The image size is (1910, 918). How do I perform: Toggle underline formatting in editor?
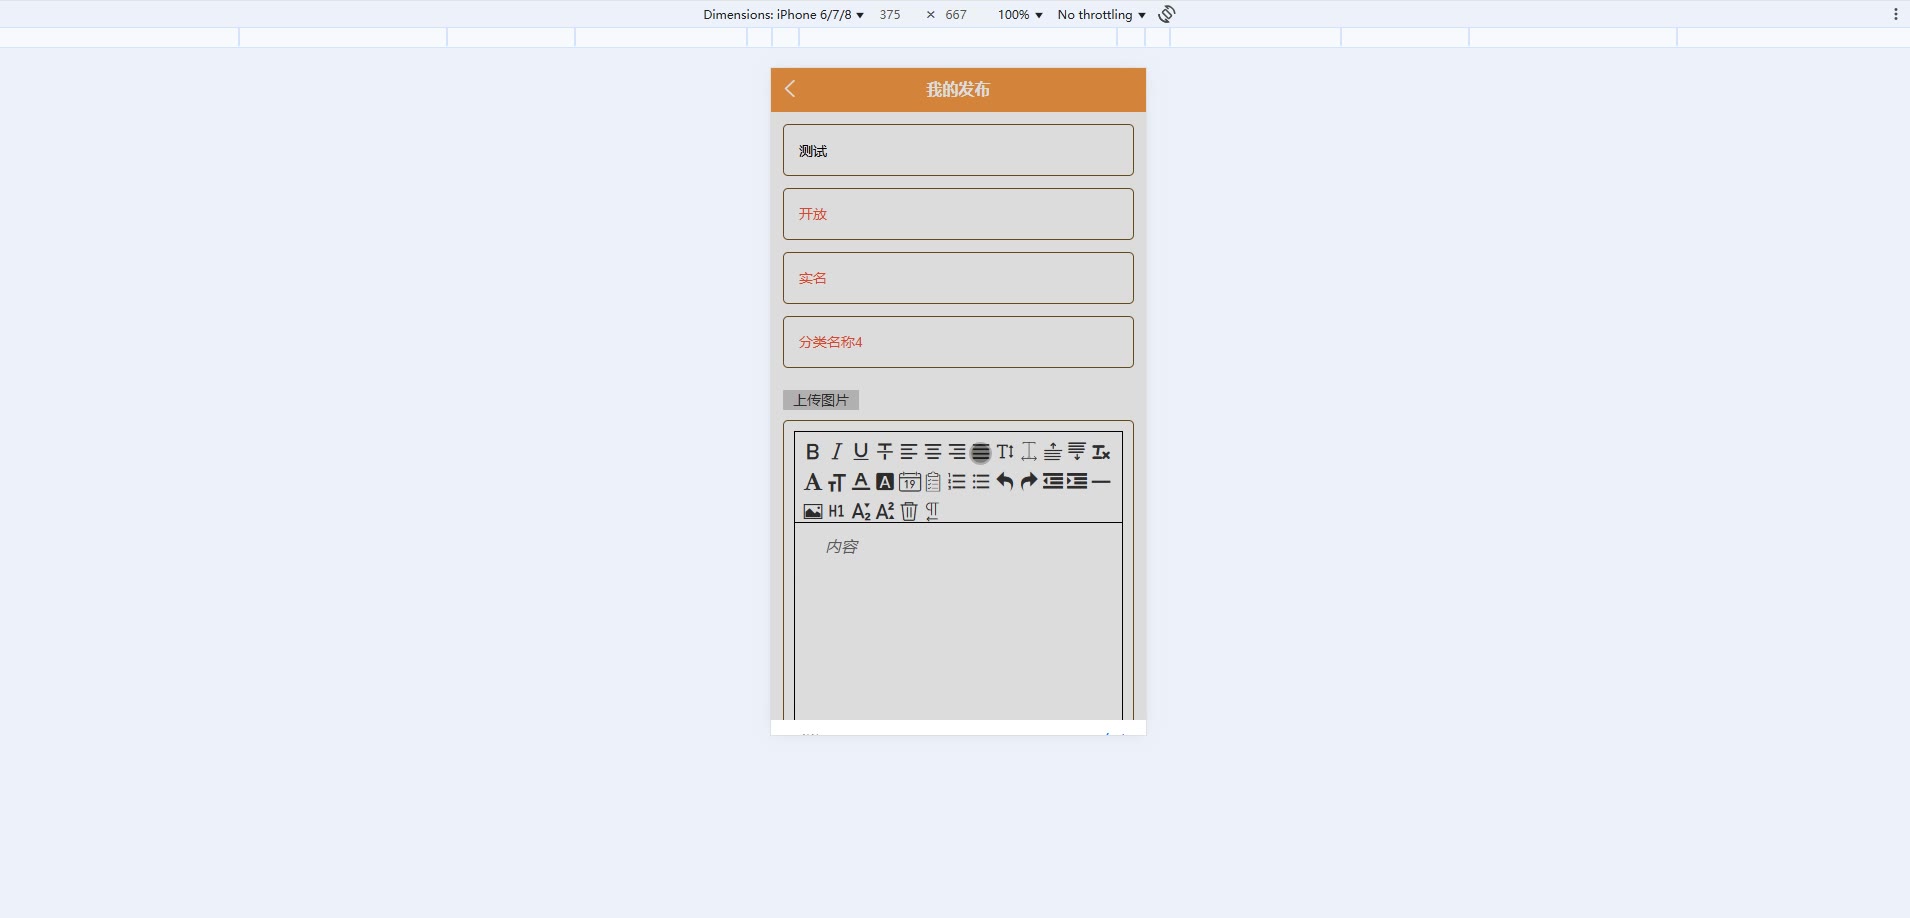tap(861, 452)
